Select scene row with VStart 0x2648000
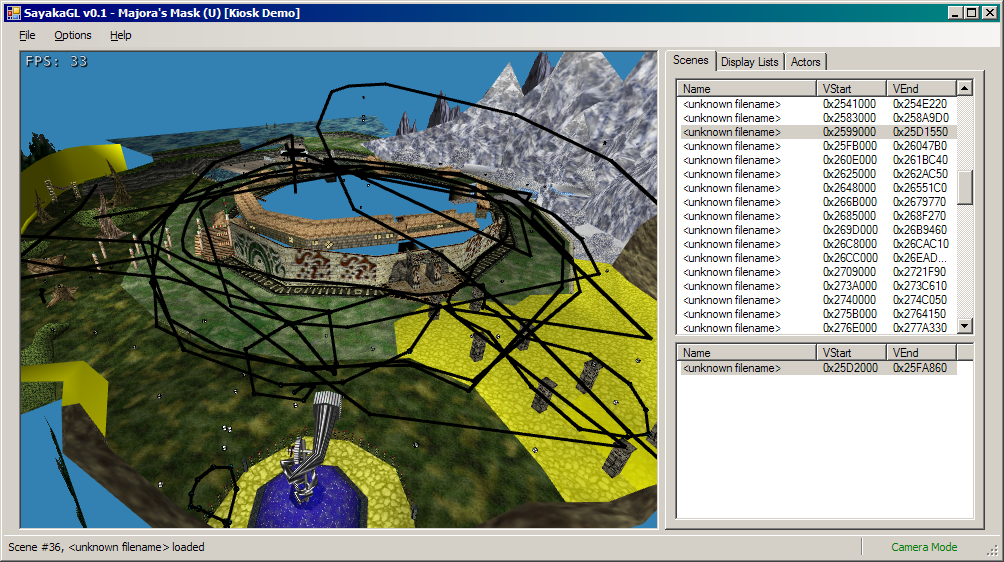This screenshot has height=562, width=1004. (818, 188)
